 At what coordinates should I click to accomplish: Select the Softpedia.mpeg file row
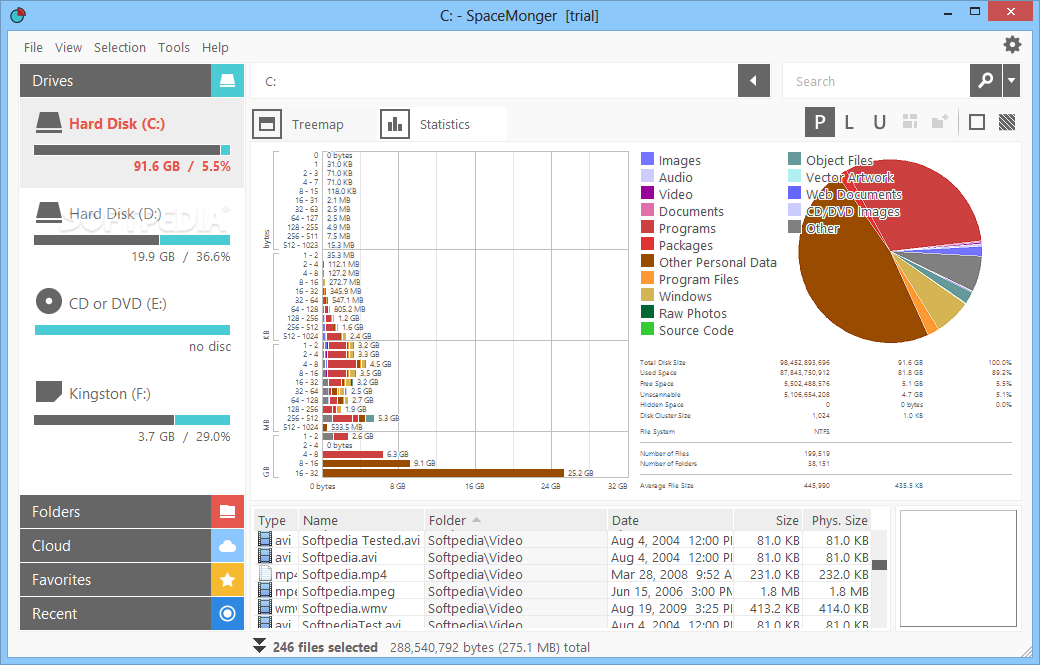coord(563,591)
